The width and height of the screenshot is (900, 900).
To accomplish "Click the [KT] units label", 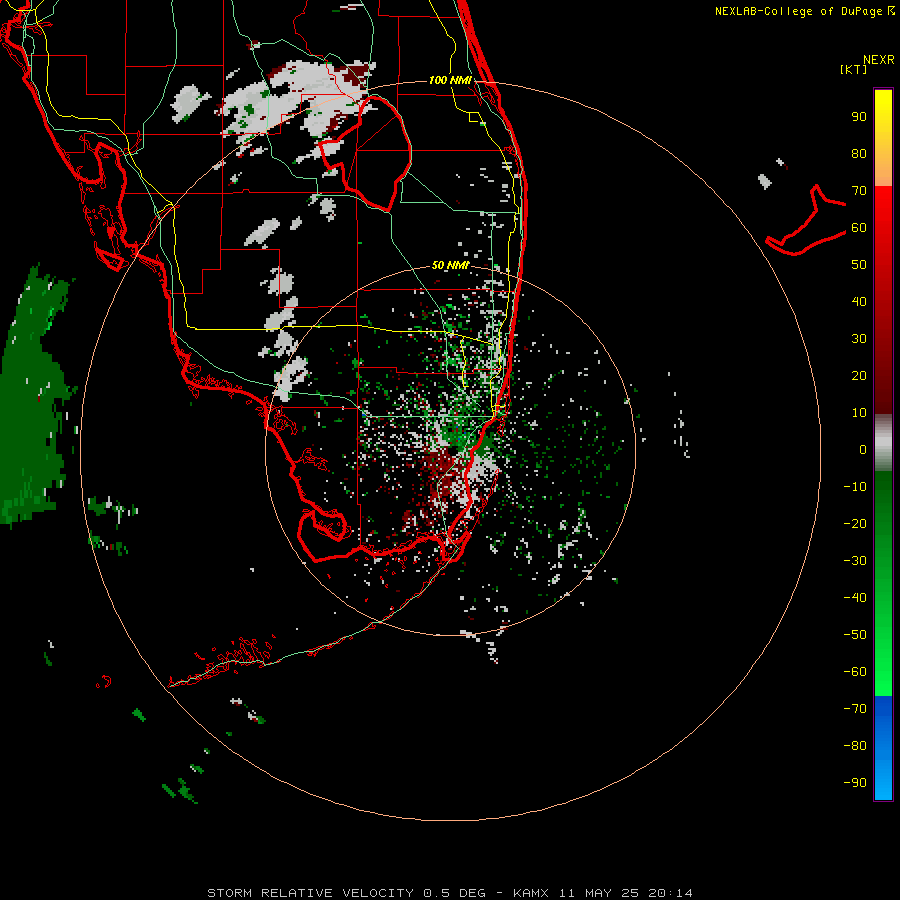I will pyautogui.click(x=854, y=69).
